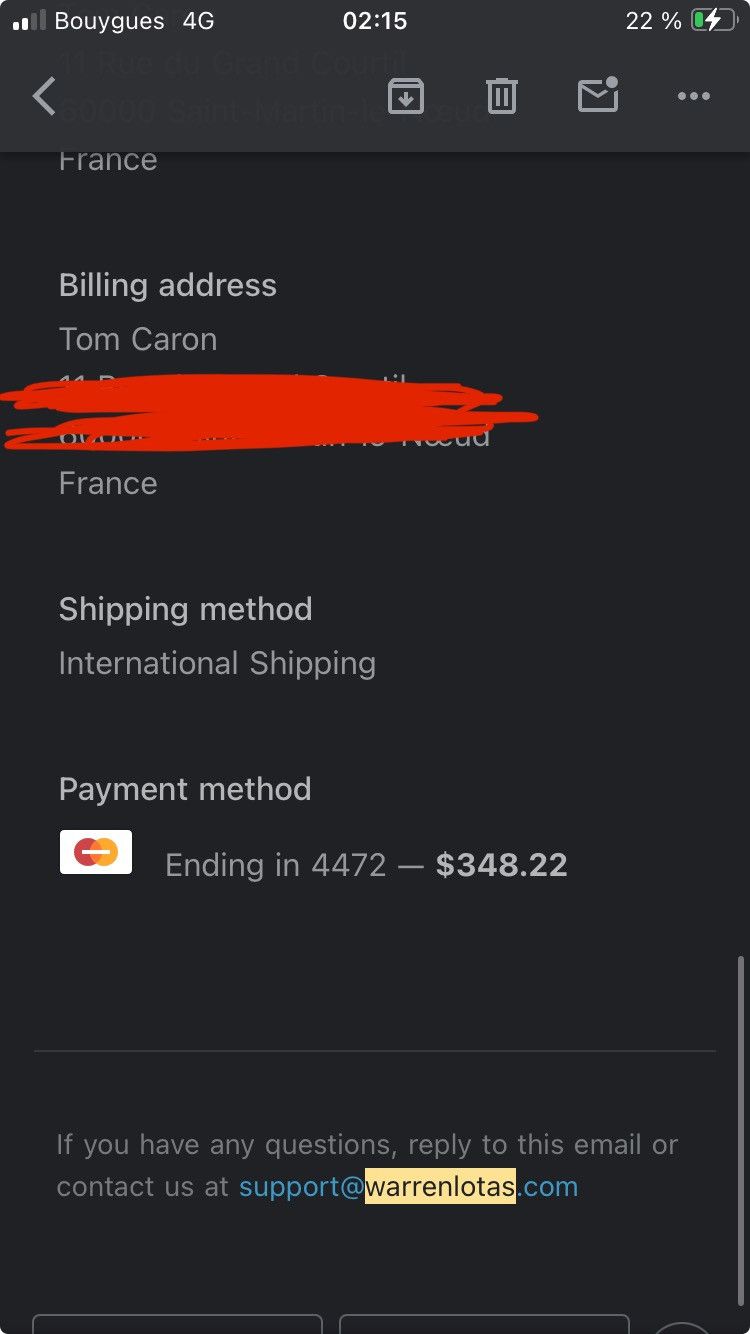
Task: Select the $348.22 total amount
Action: coord(501,865)
